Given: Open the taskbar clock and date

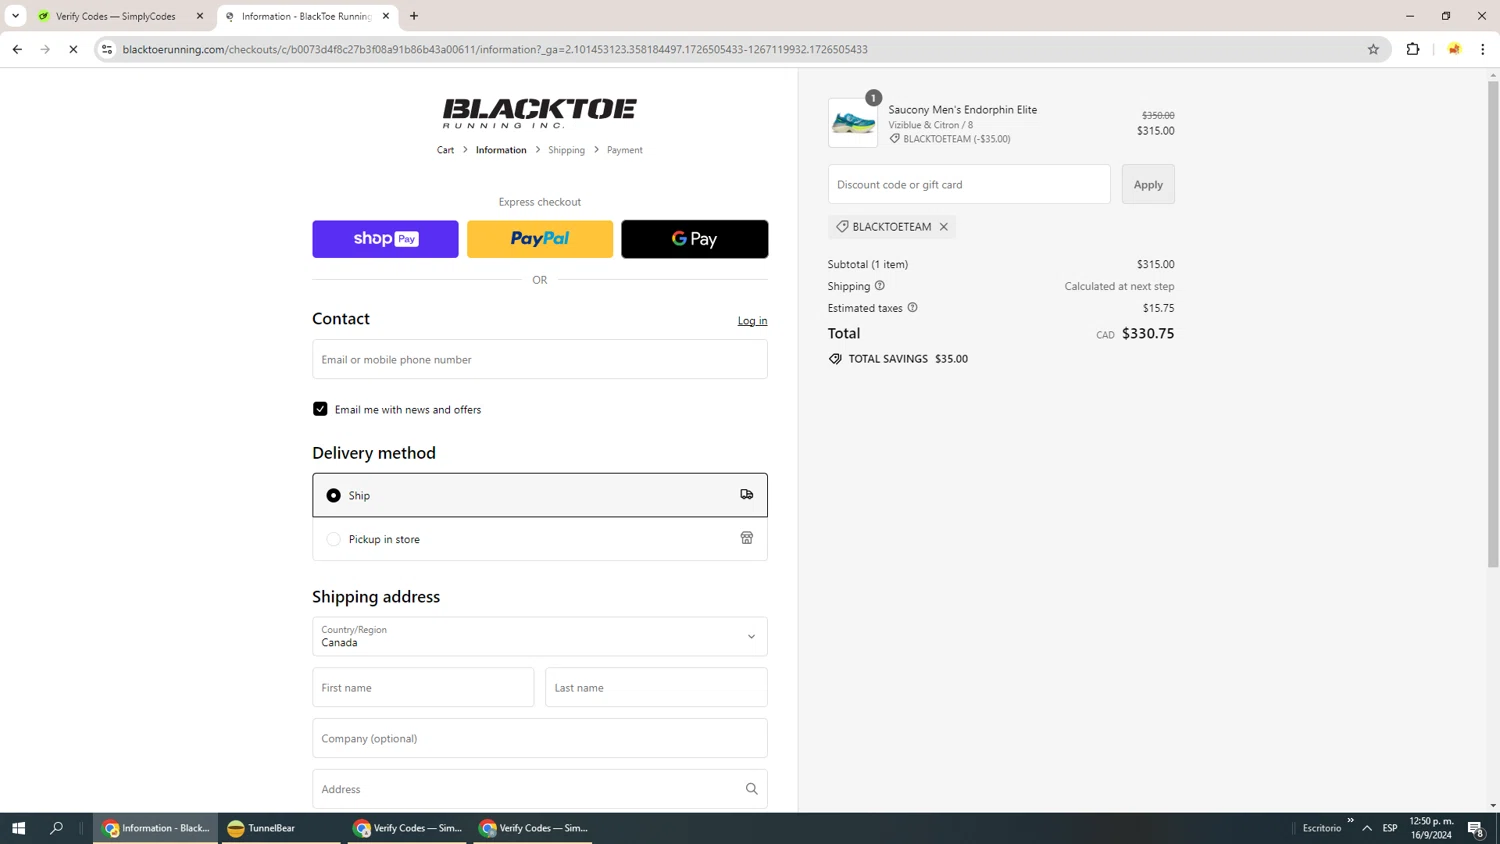Looking at the screenshot, I should pyautogui.click(x=1431, y=828).
